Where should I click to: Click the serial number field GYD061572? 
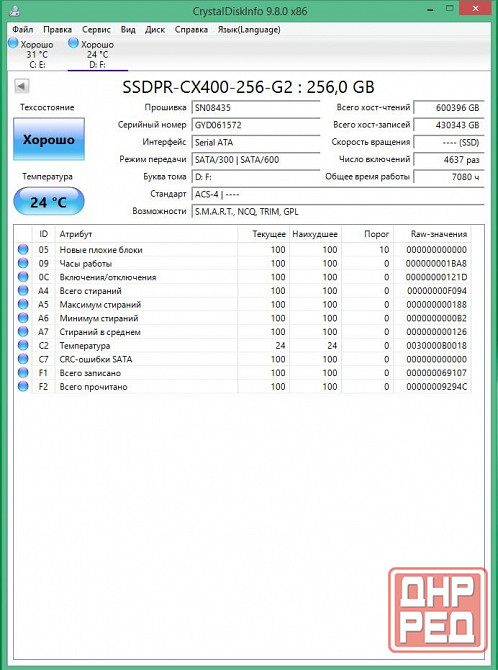(256, 125)
